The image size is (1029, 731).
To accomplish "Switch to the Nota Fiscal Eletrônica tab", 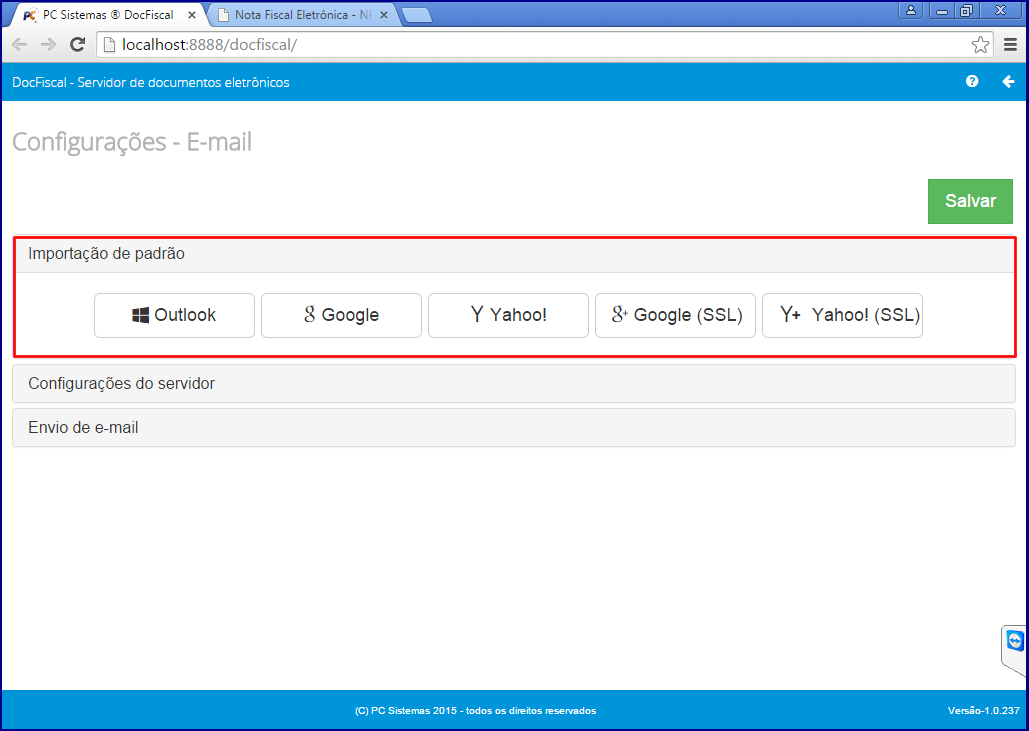I will tap(303, 14).
